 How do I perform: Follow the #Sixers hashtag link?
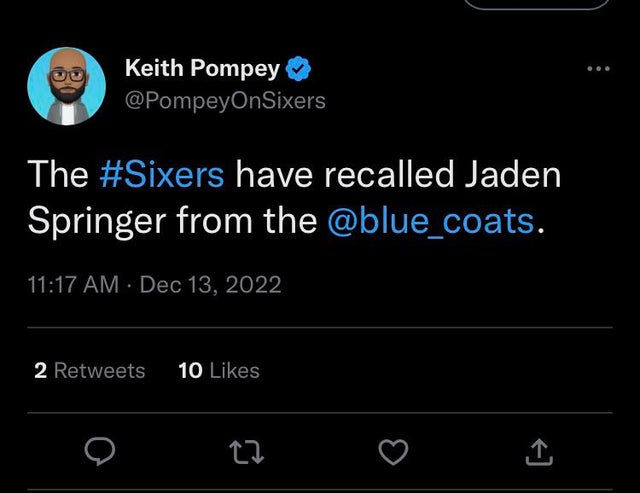pyautogui.click(x=163, y=174)
